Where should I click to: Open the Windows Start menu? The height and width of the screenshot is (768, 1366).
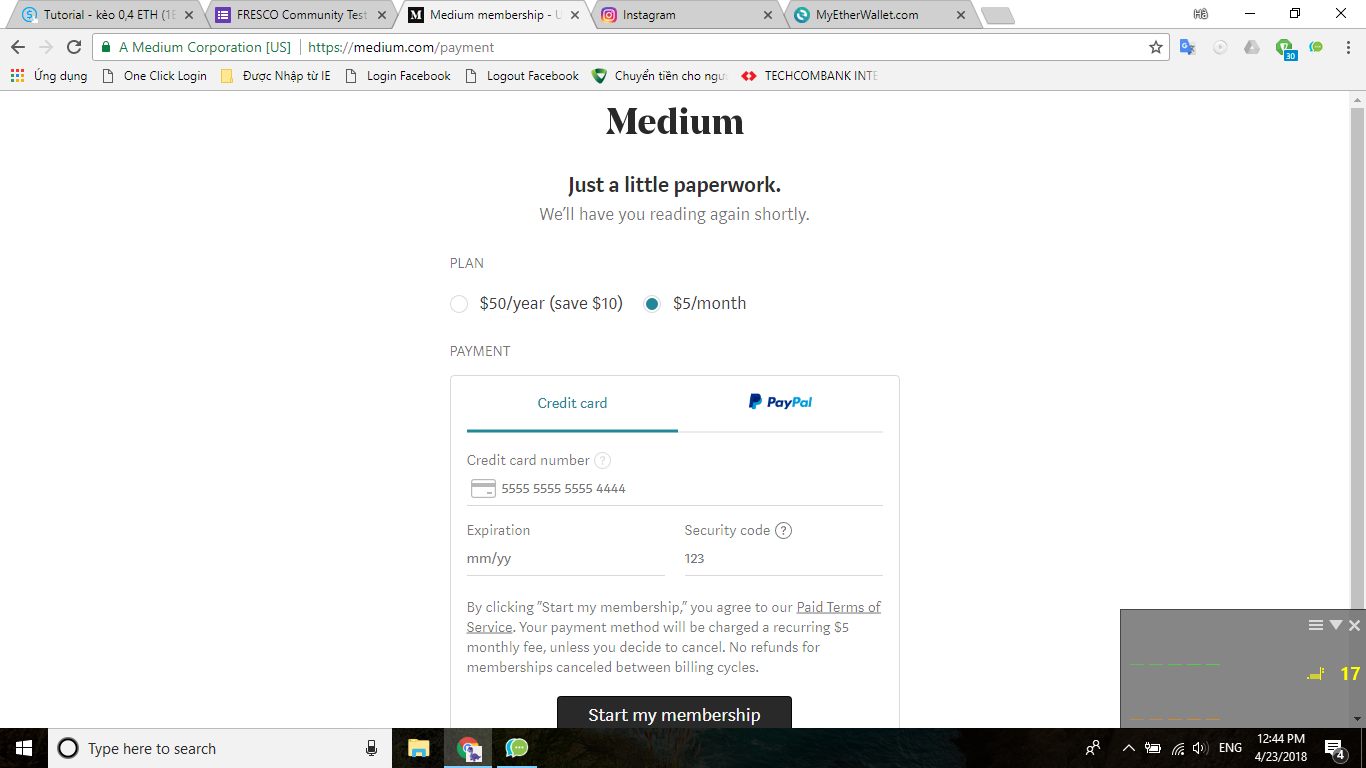(23, 748)
